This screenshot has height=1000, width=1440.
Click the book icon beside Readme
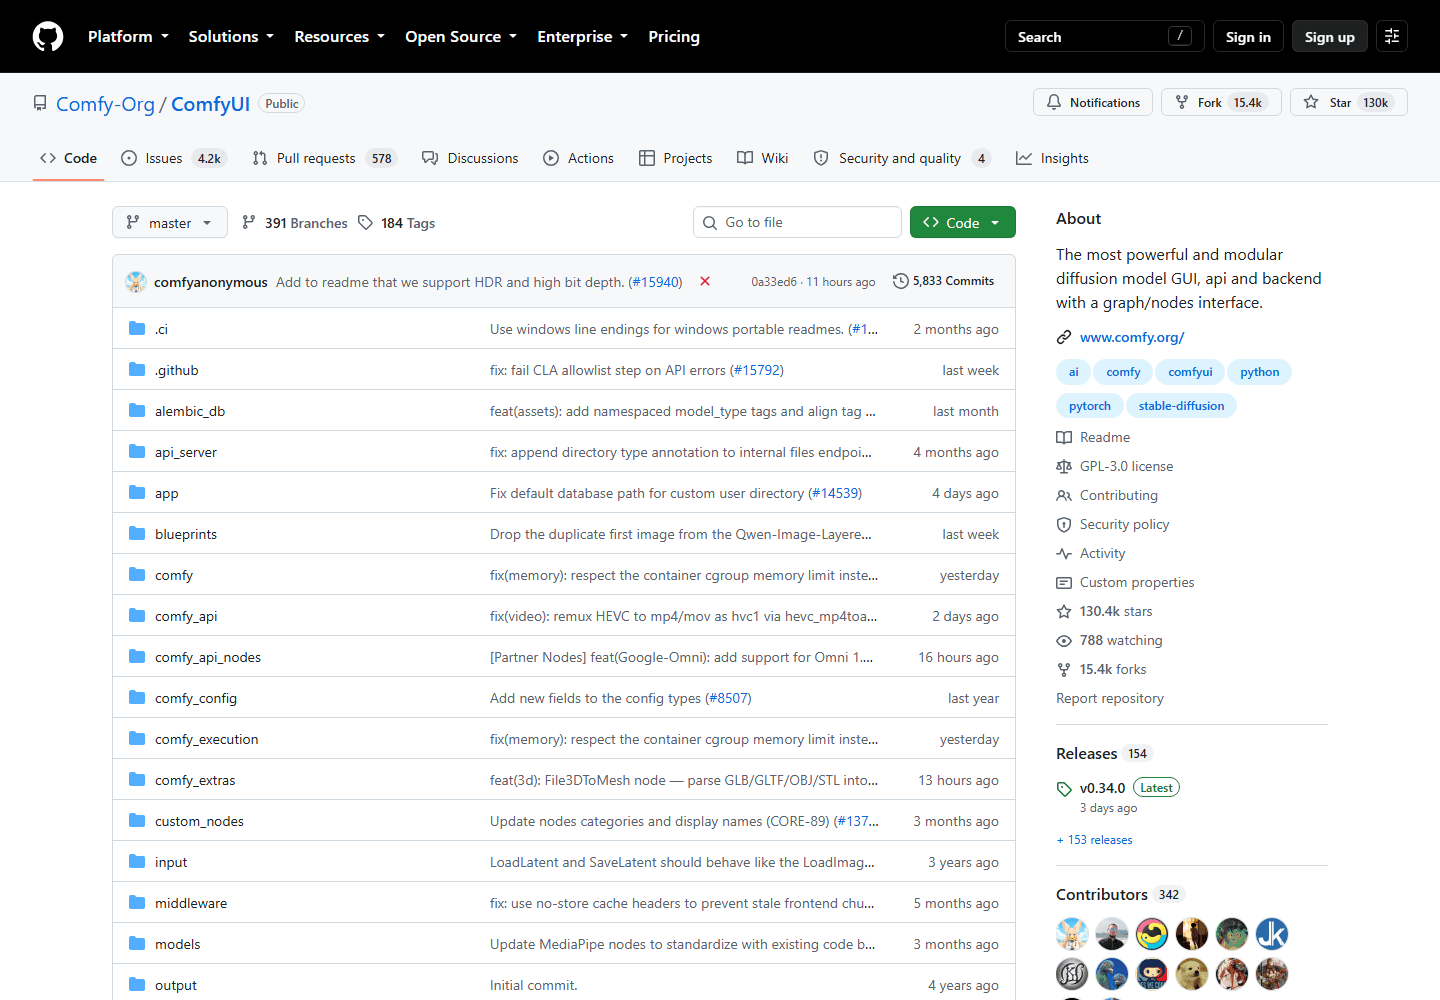coord(1064,437)
